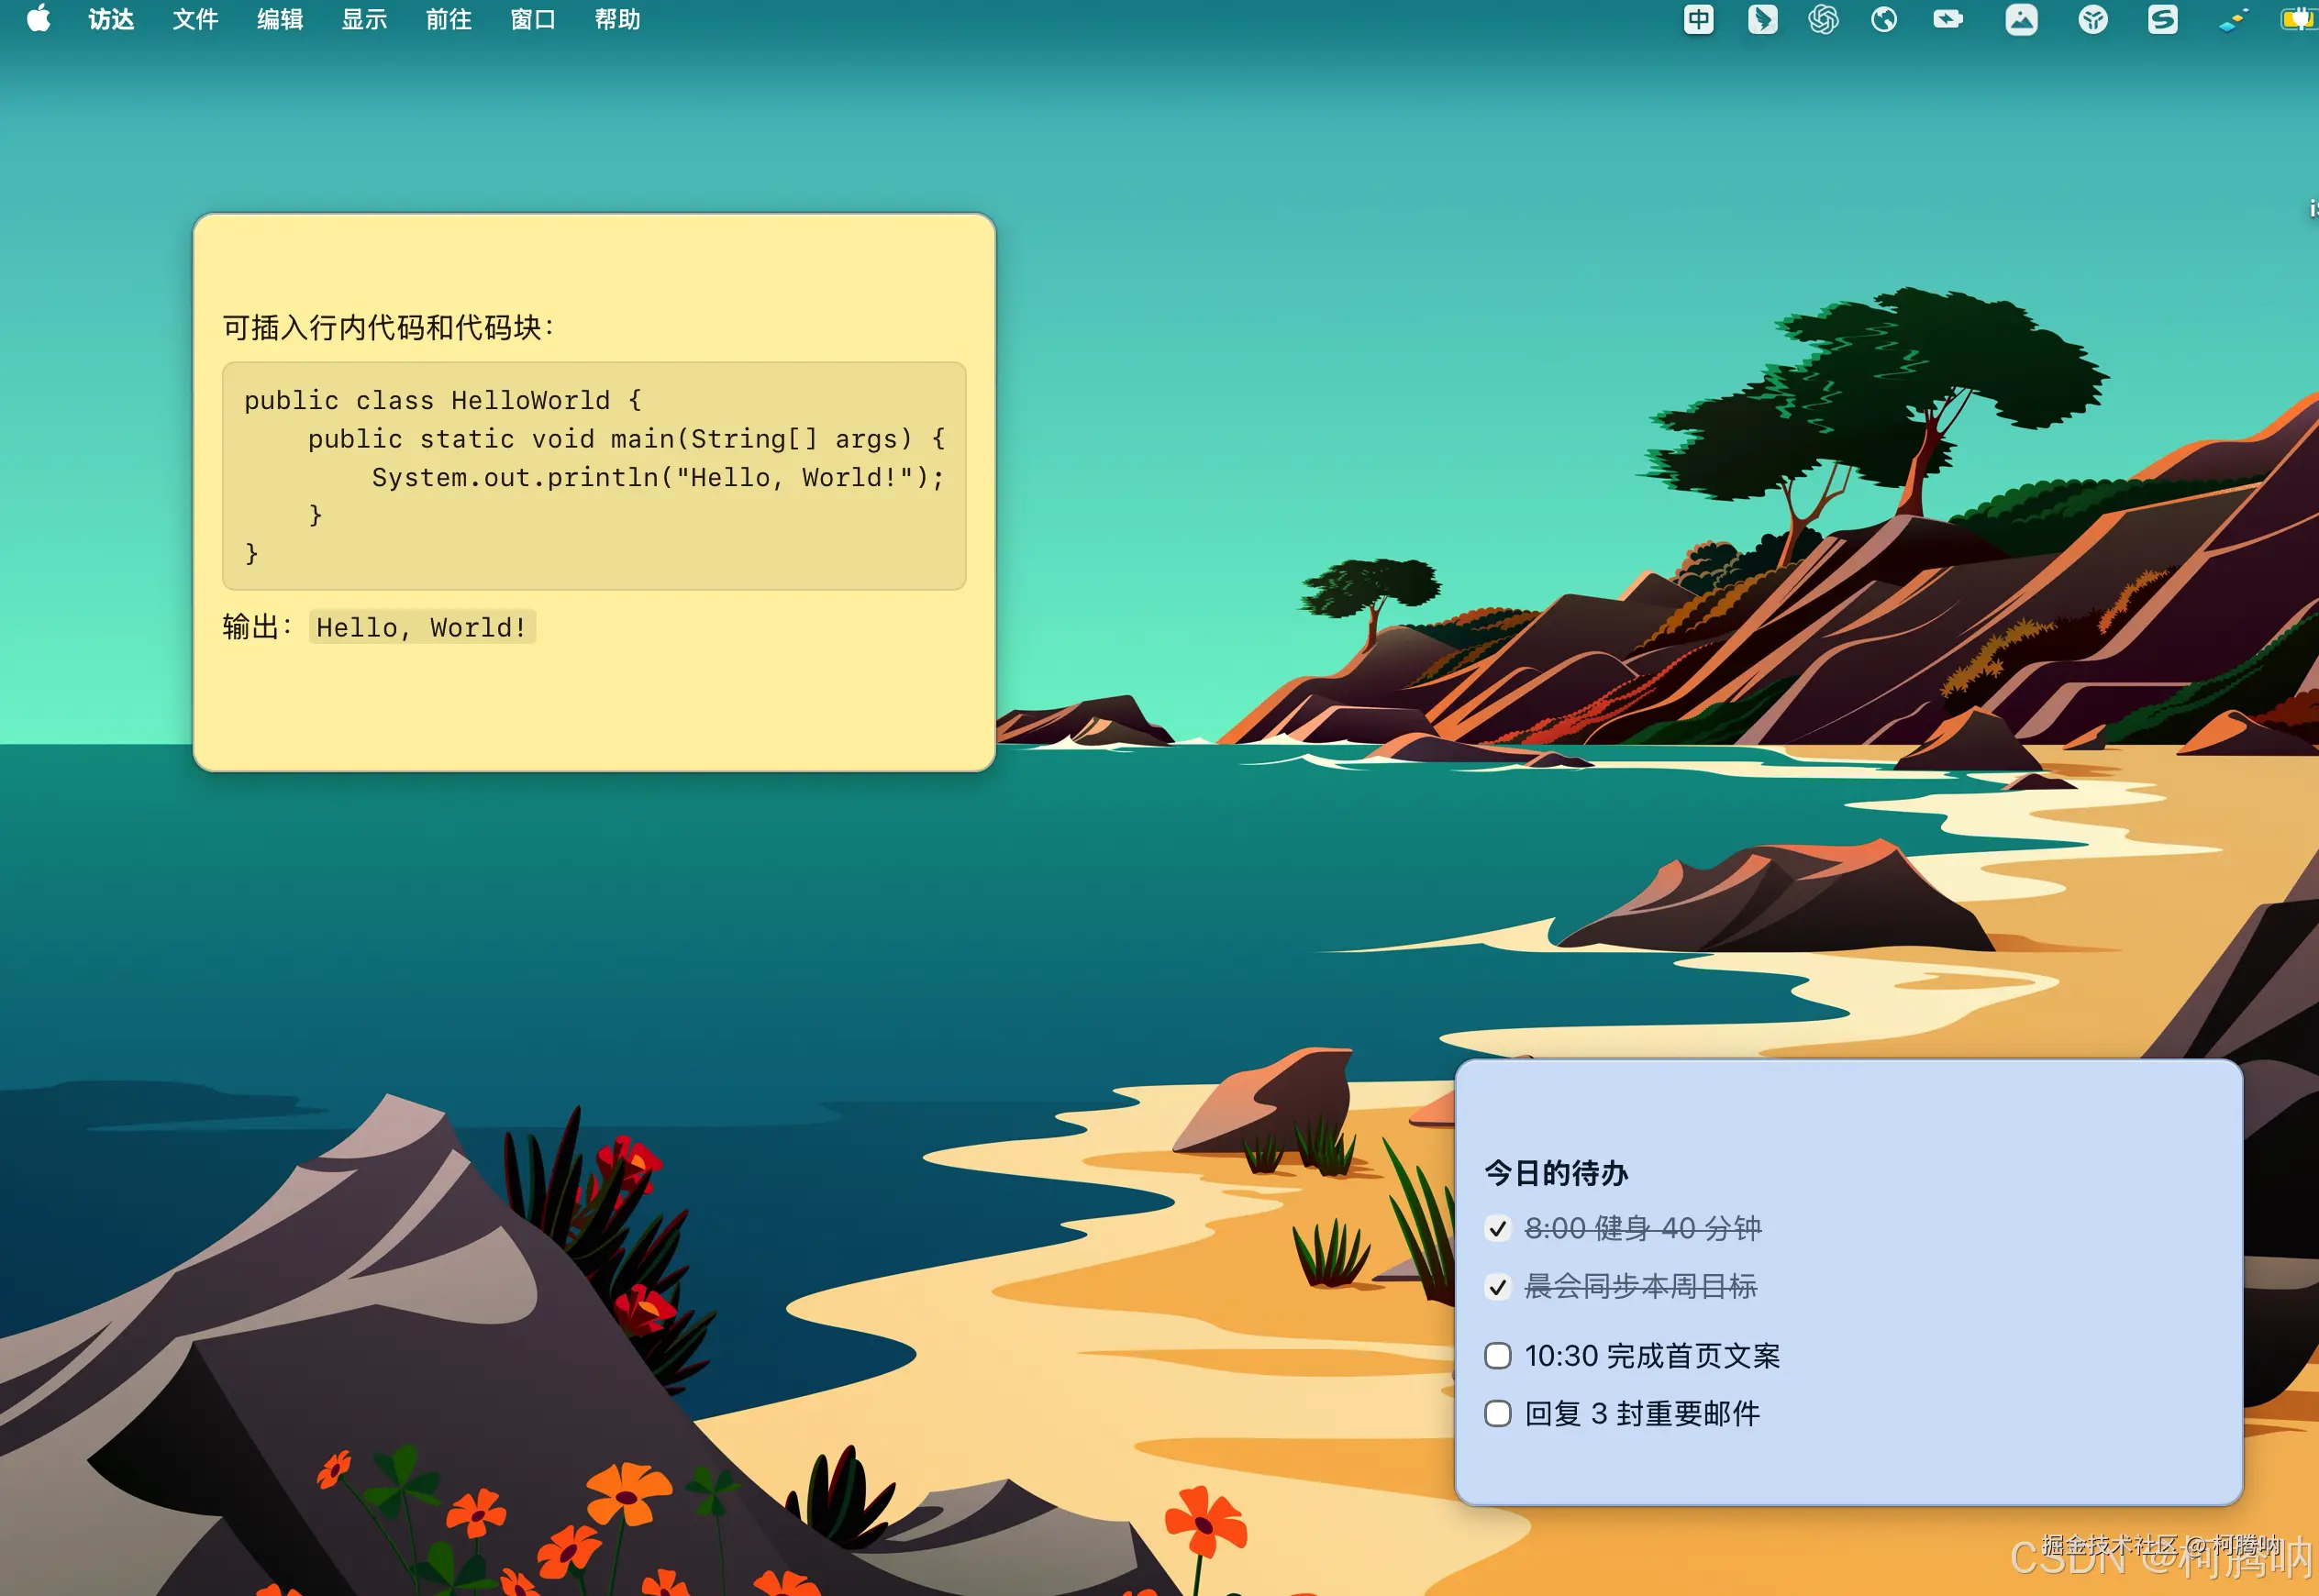
Task: Check the 10:30 完成首页文案 task
Action: pyautogui.click(x=1497, y=1356)
